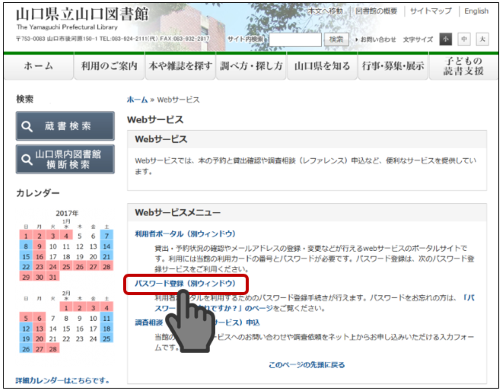Open the お問い合わせ link

tap(378, 40)
